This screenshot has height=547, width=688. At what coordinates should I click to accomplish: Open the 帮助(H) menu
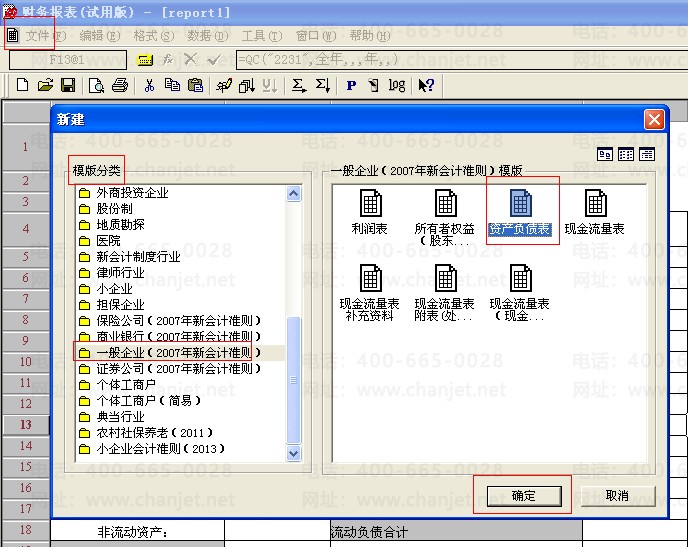[370, 36]
